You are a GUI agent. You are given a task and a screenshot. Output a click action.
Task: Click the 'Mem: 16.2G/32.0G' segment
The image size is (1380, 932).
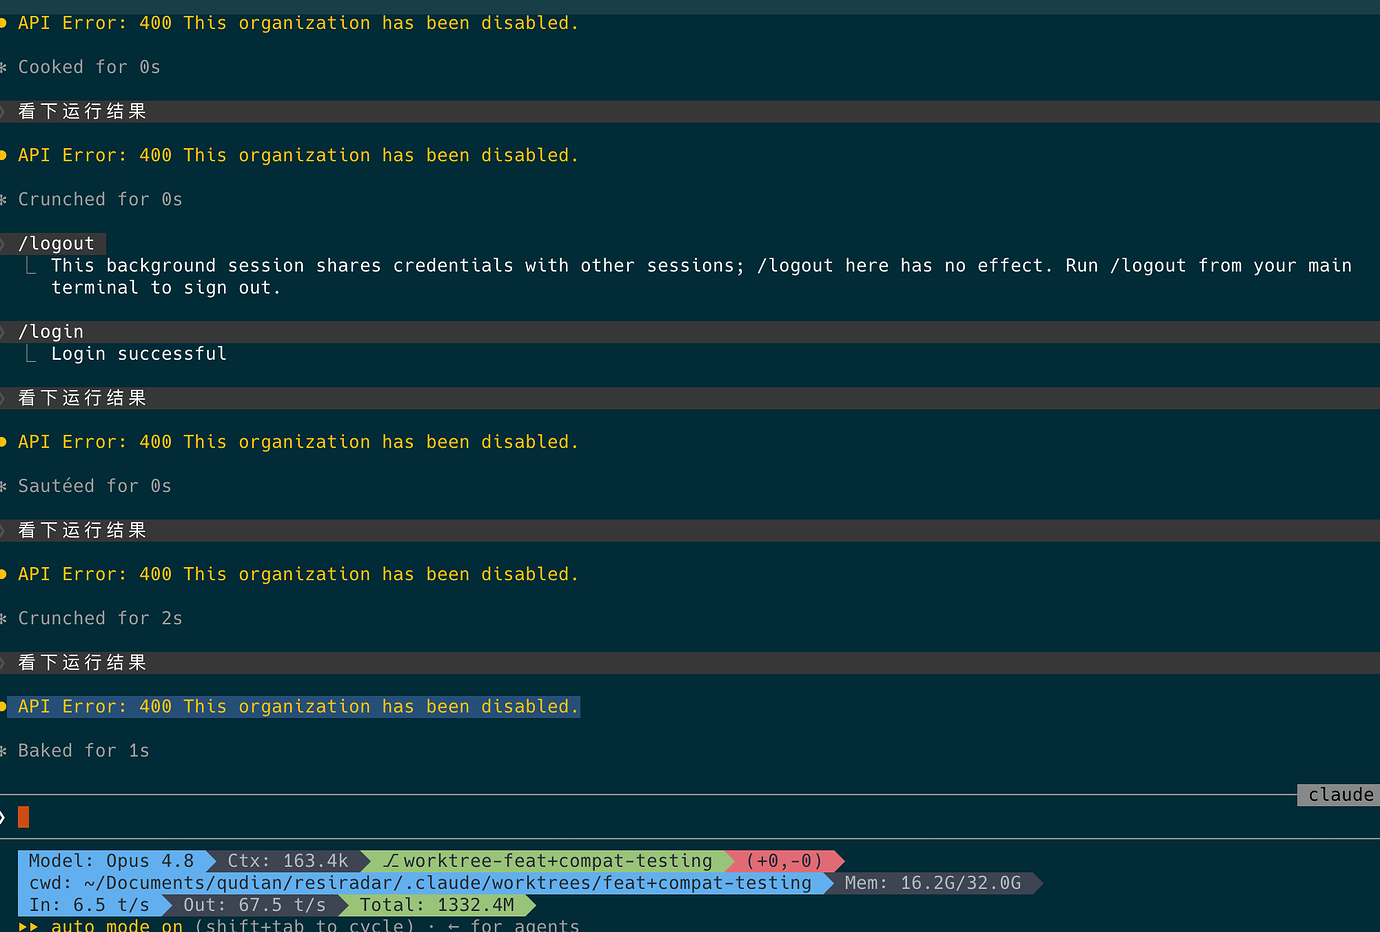click(932, 883)
